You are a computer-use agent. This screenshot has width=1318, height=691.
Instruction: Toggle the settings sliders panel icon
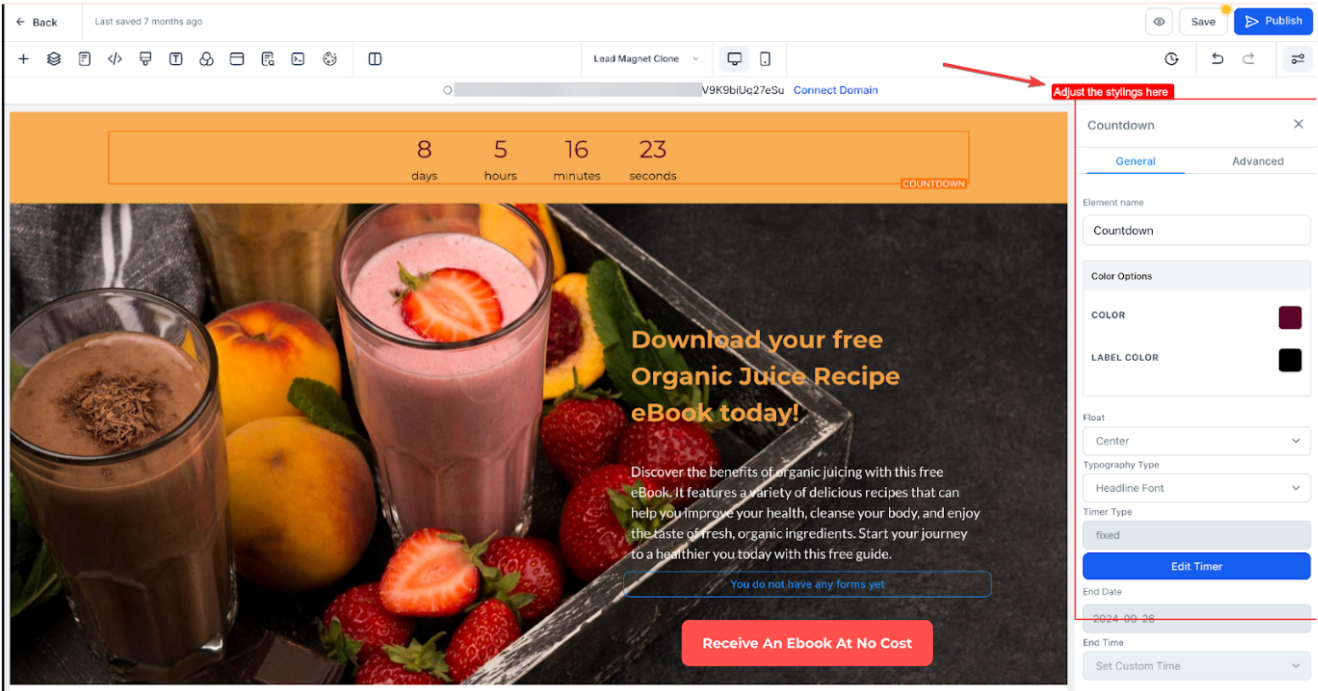click(x=1298, y=59)
